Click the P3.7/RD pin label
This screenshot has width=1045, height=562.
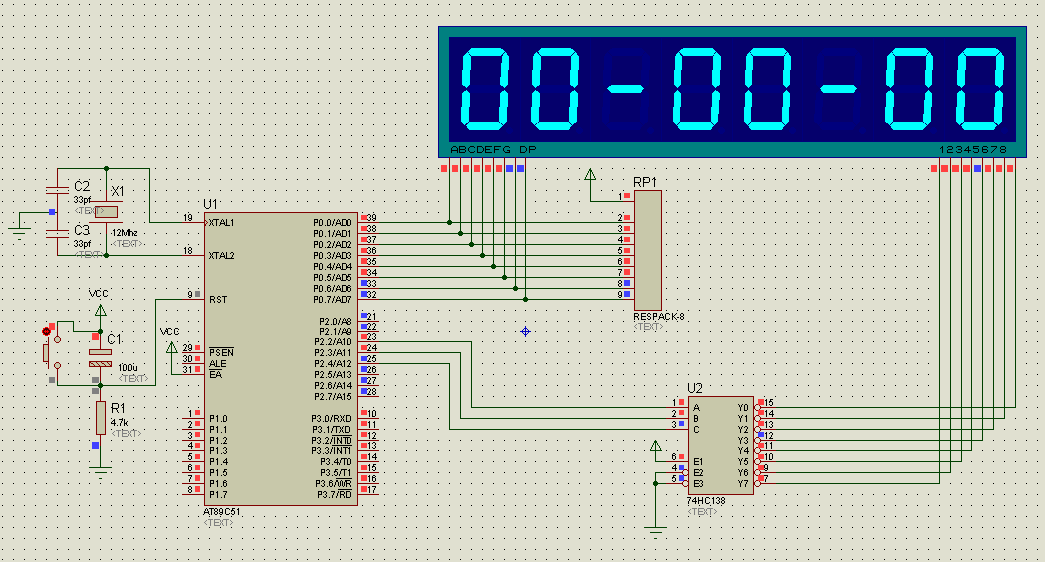pyautogui.click(x=335, y=494)
